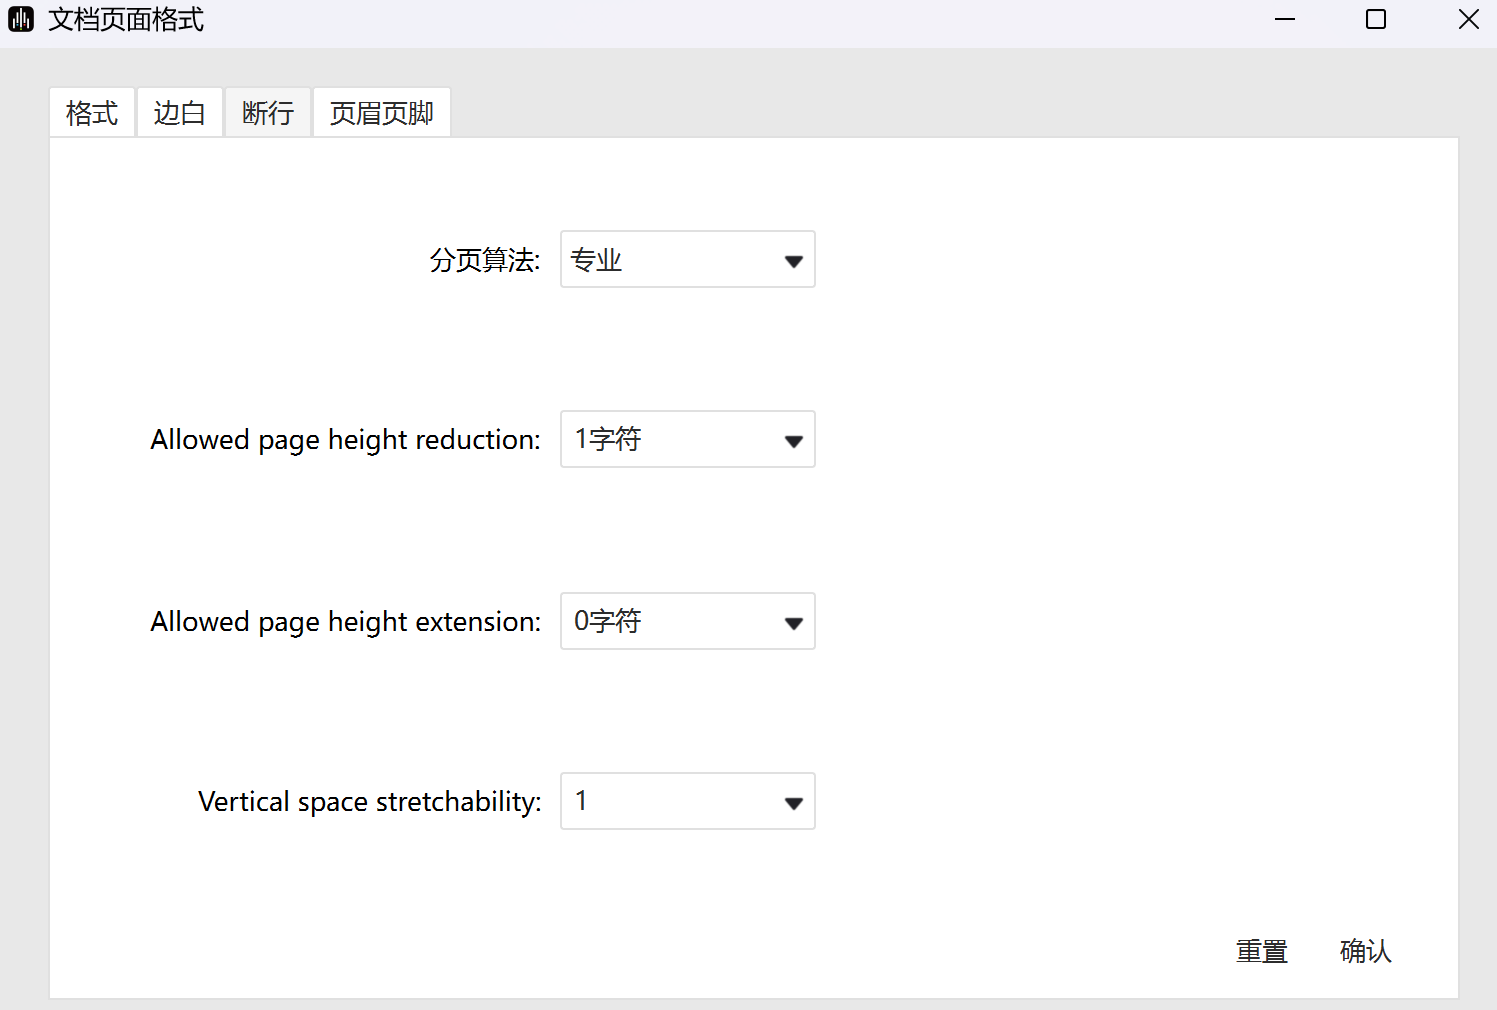
Task: Go to the 页眉页脚 tab
Action: click(382, 113)
